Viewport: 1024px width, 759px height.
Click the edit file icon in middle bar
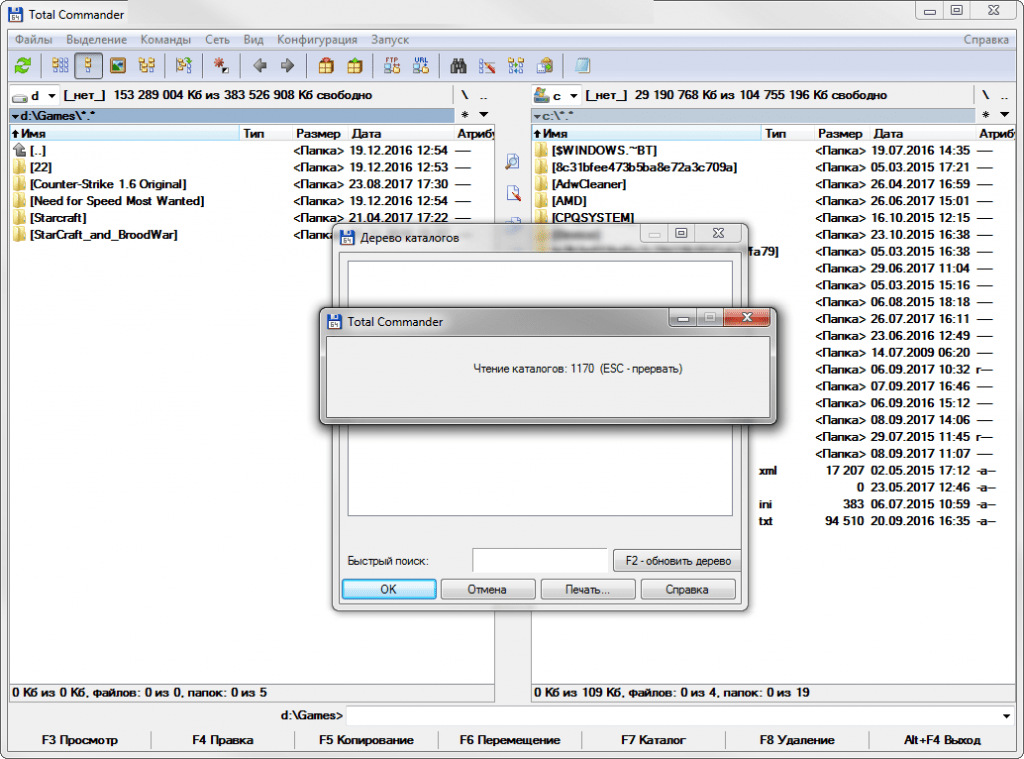pos(513,193)
